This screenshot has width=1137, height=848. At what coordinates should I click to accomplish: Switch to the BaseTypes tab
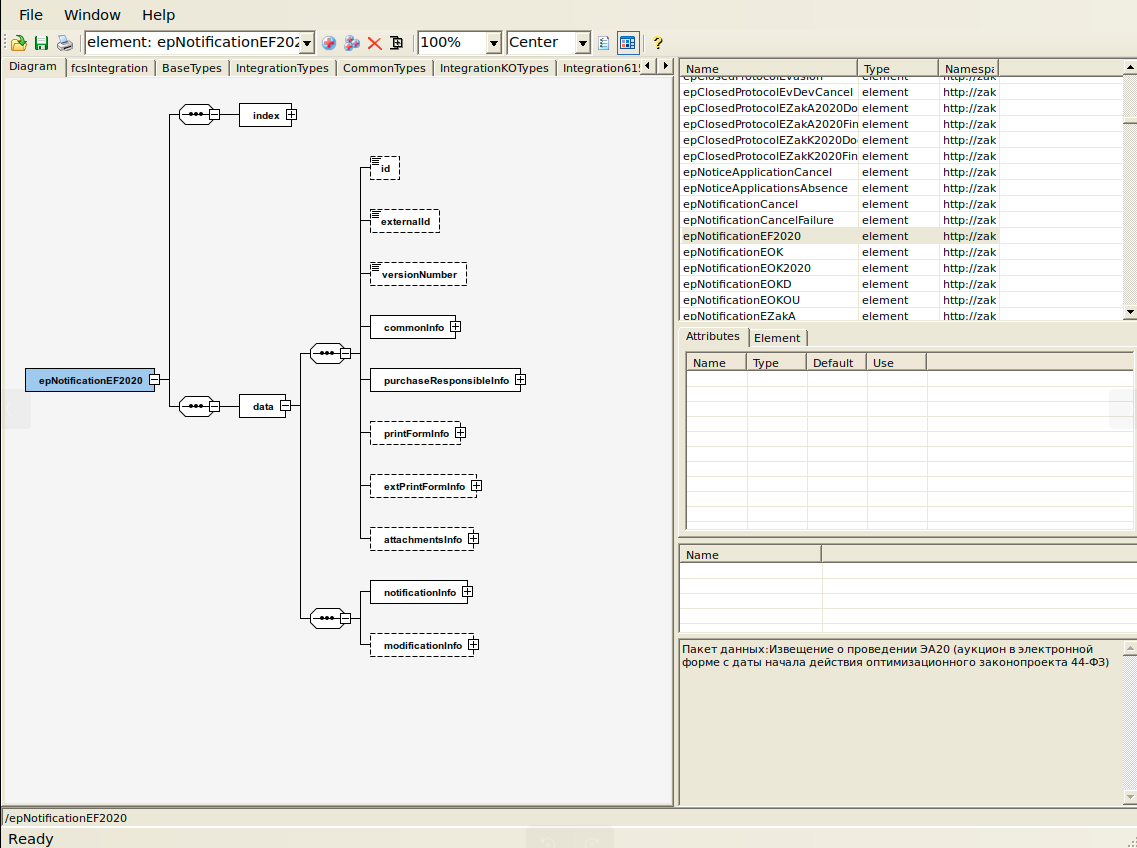(x=192, y=68)
